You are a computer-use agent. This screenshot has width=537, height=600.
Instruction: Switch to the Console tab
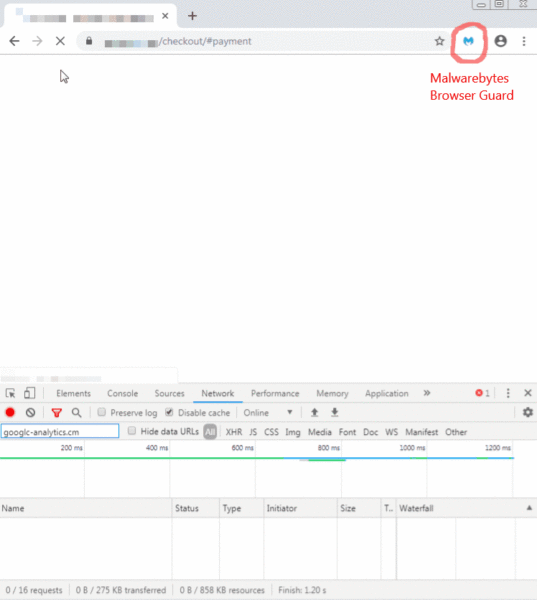click(x=122, y=393)
